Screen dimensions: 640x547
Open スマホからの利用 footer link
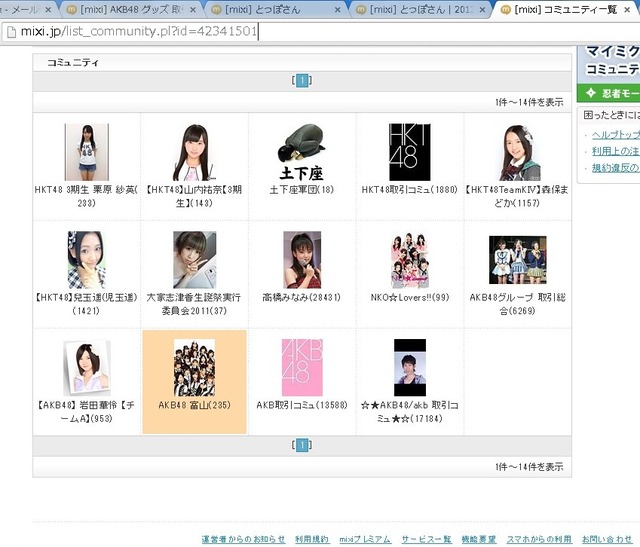click(539, 539)
